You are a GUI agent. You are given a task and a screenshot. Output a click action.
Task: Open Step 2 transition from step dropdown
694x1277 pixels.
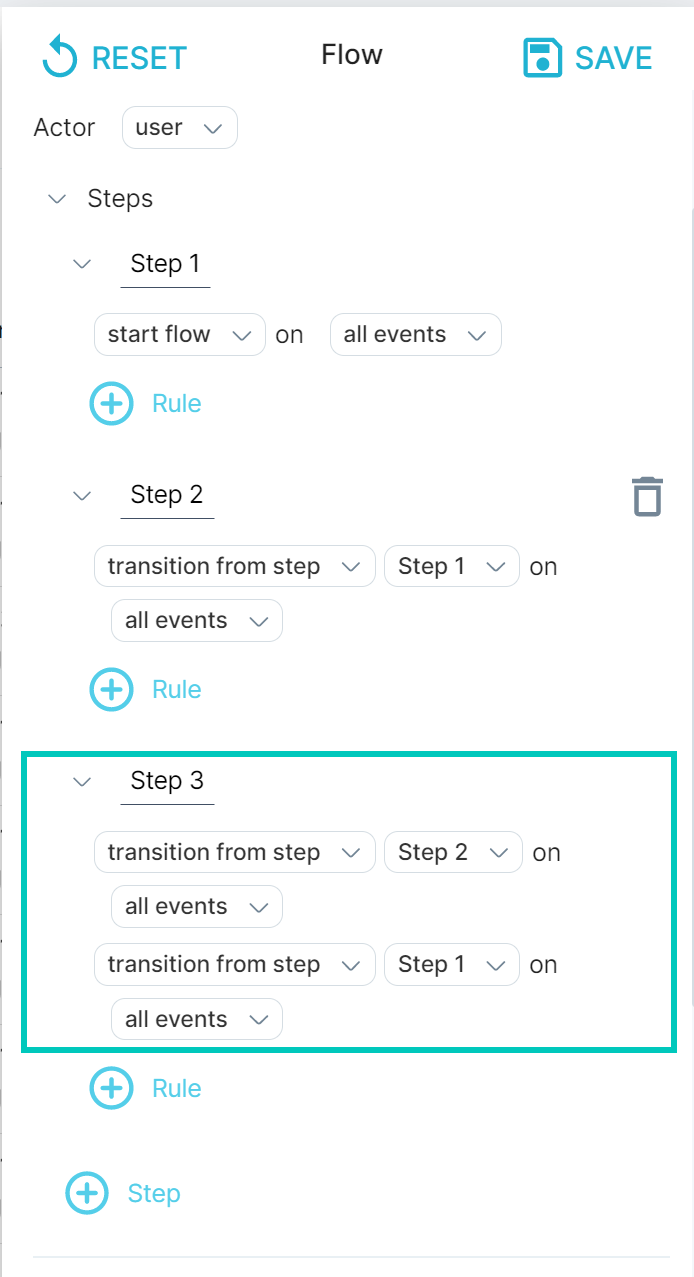[x=235, y=566]
